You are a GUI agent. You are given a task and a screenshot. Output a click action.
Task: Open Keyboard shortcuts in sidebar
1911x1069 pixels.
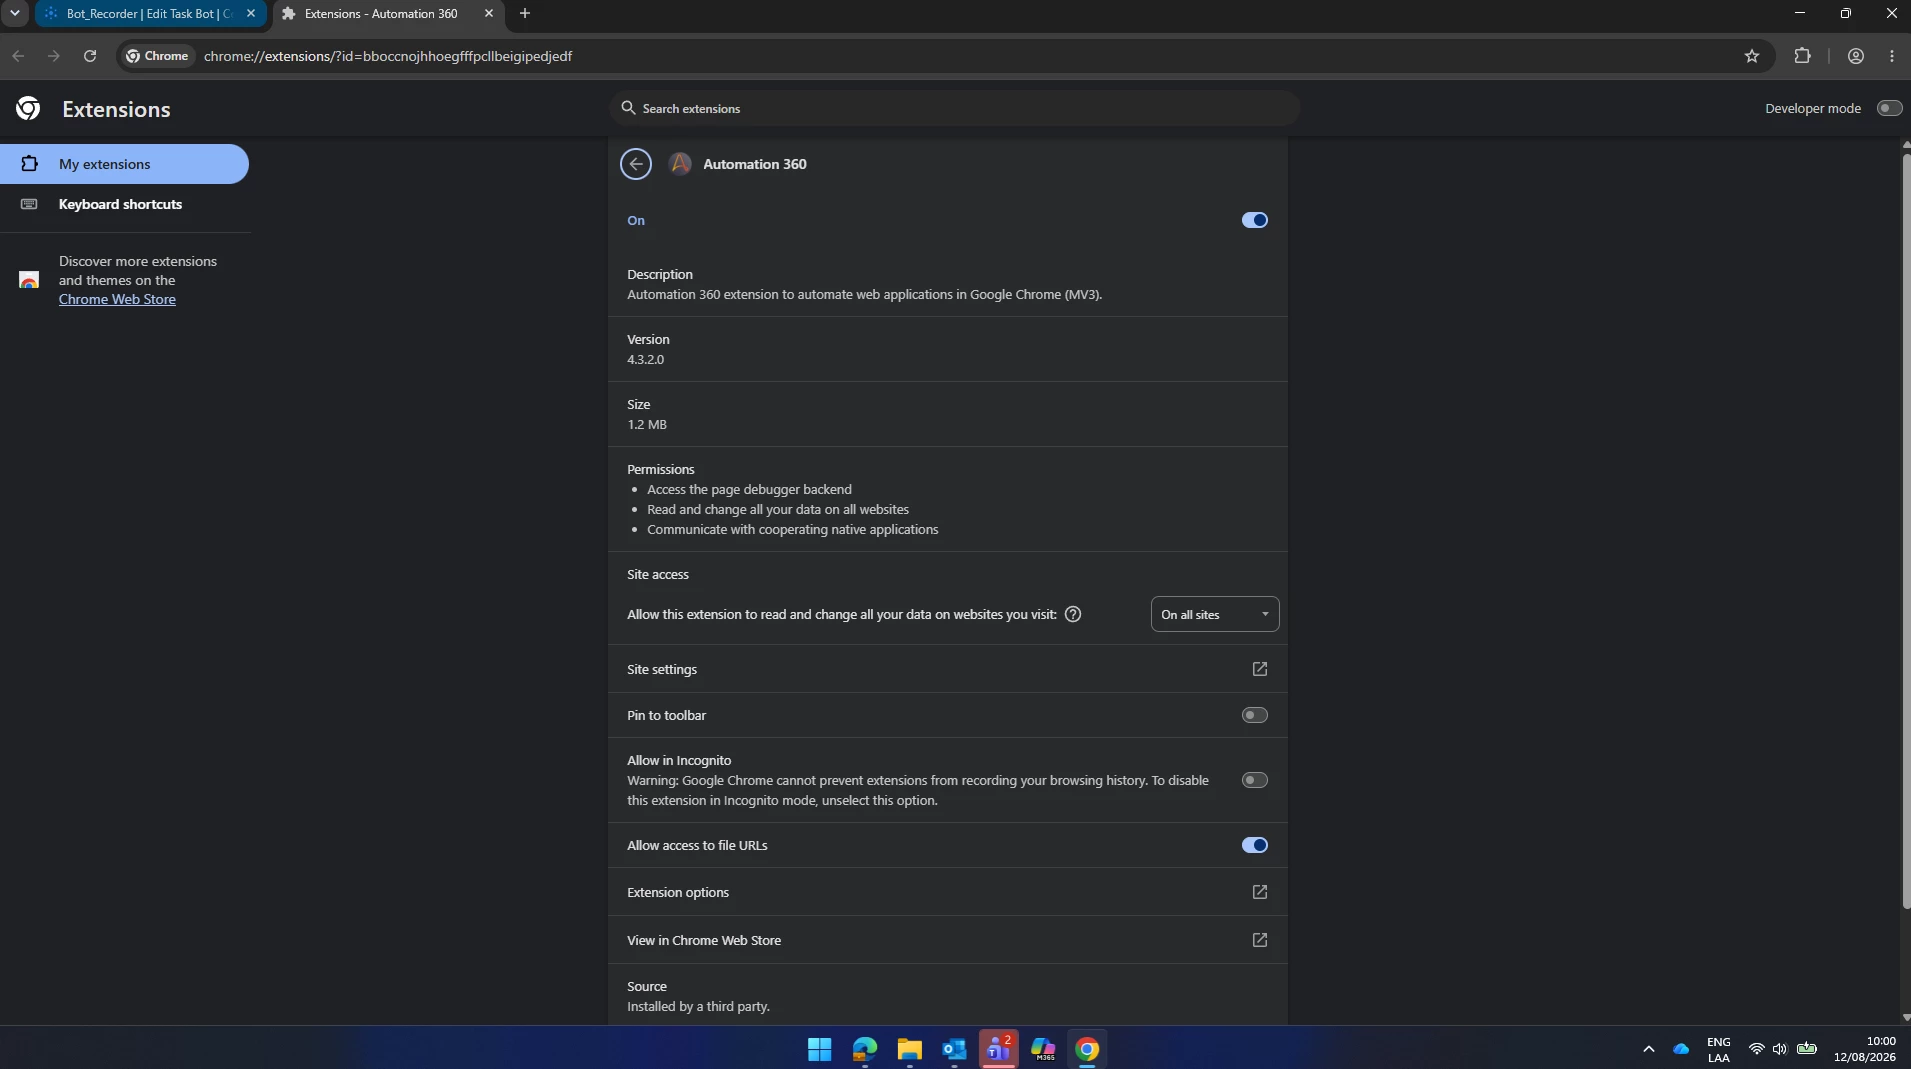coord(124,204)
